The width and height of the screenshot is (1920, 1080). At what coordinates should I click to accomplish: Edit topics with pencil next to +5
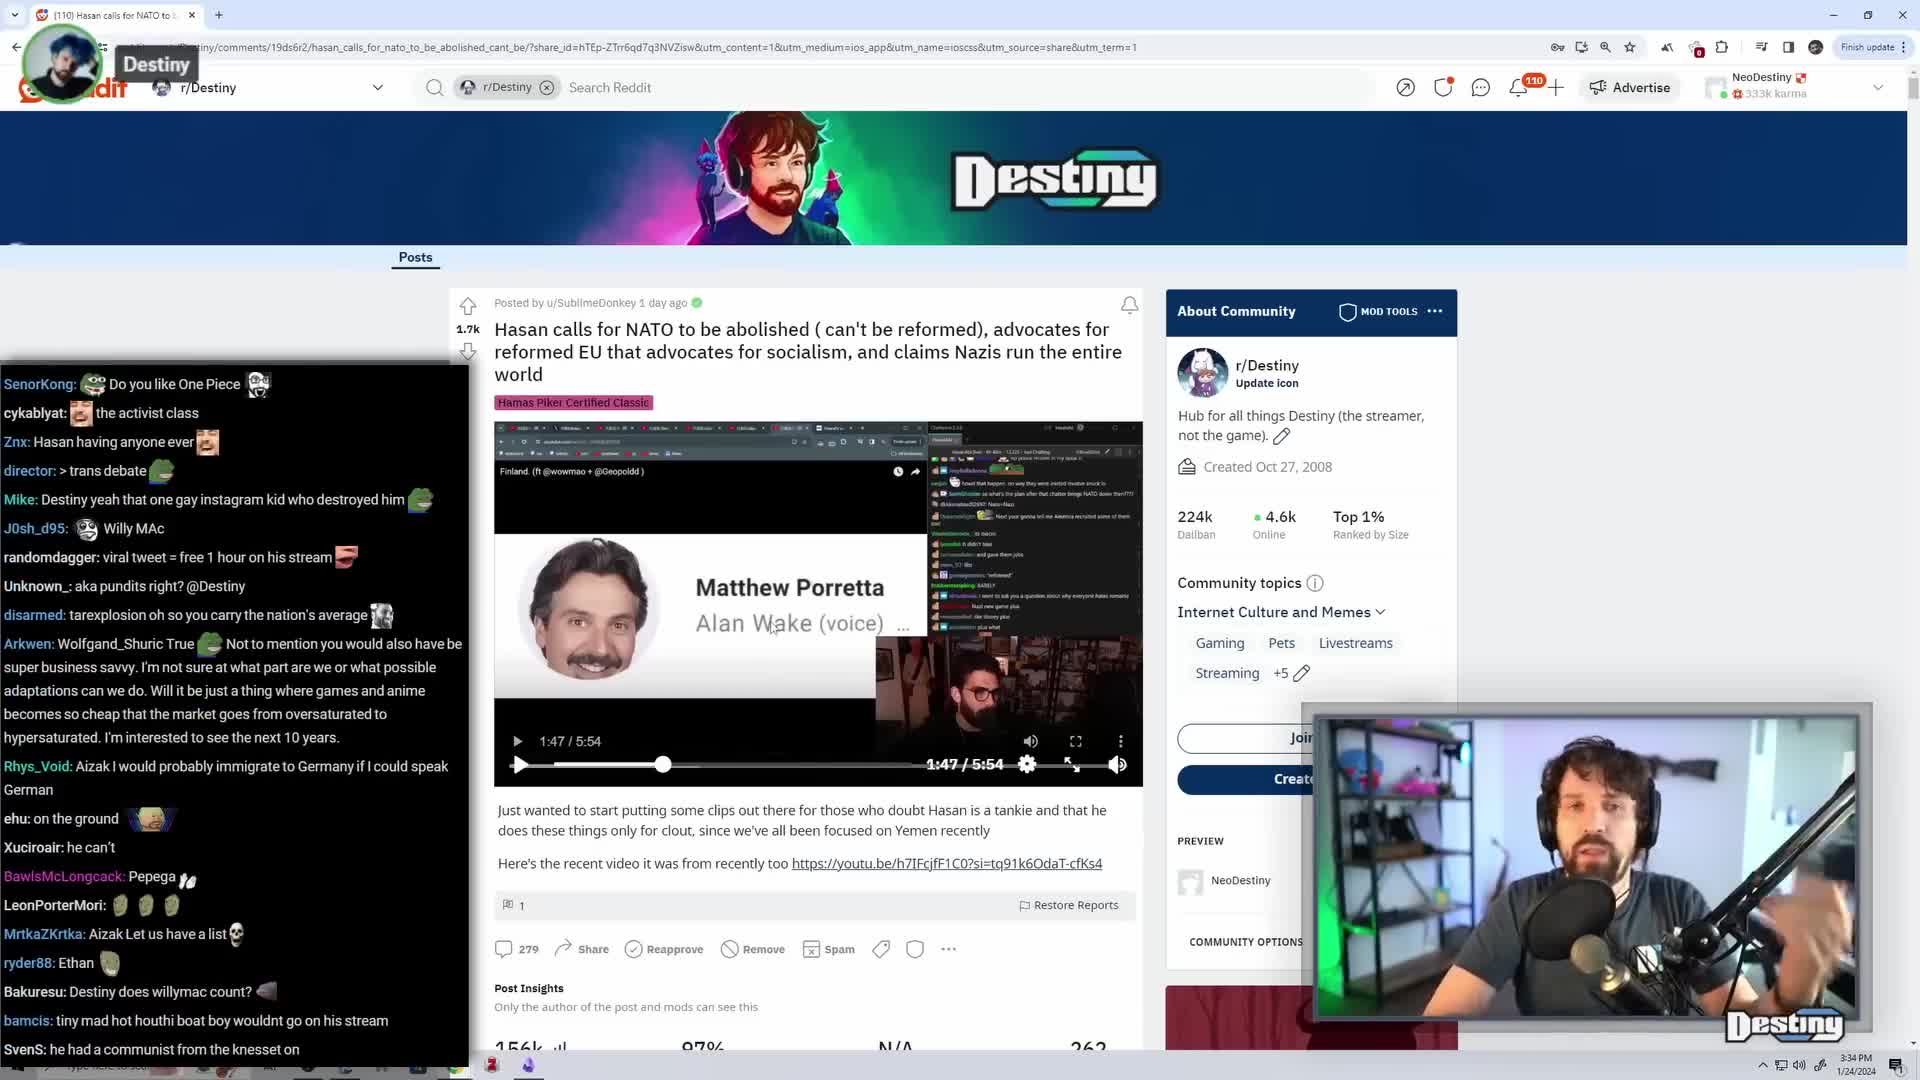point(1301,673)
